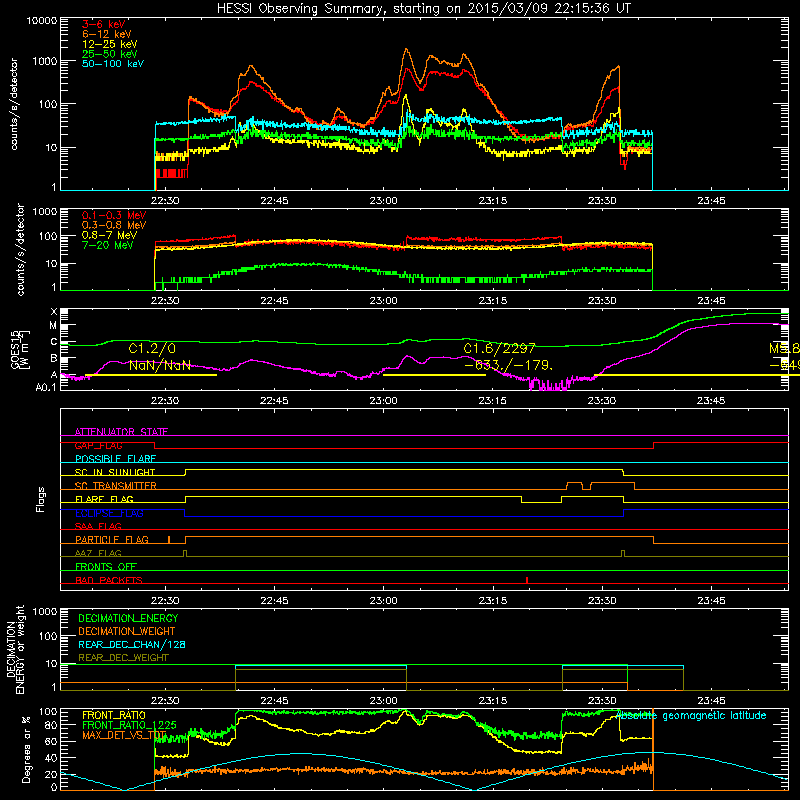Click the GOES15 axis label
800x800 pixels.
point(15,349)
